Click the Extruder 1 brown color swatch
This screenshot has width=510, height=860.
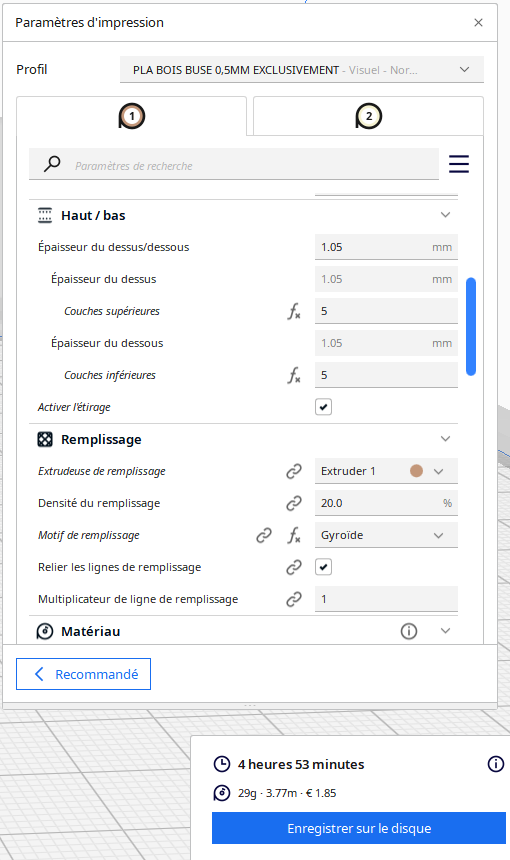tap(416, 471)
